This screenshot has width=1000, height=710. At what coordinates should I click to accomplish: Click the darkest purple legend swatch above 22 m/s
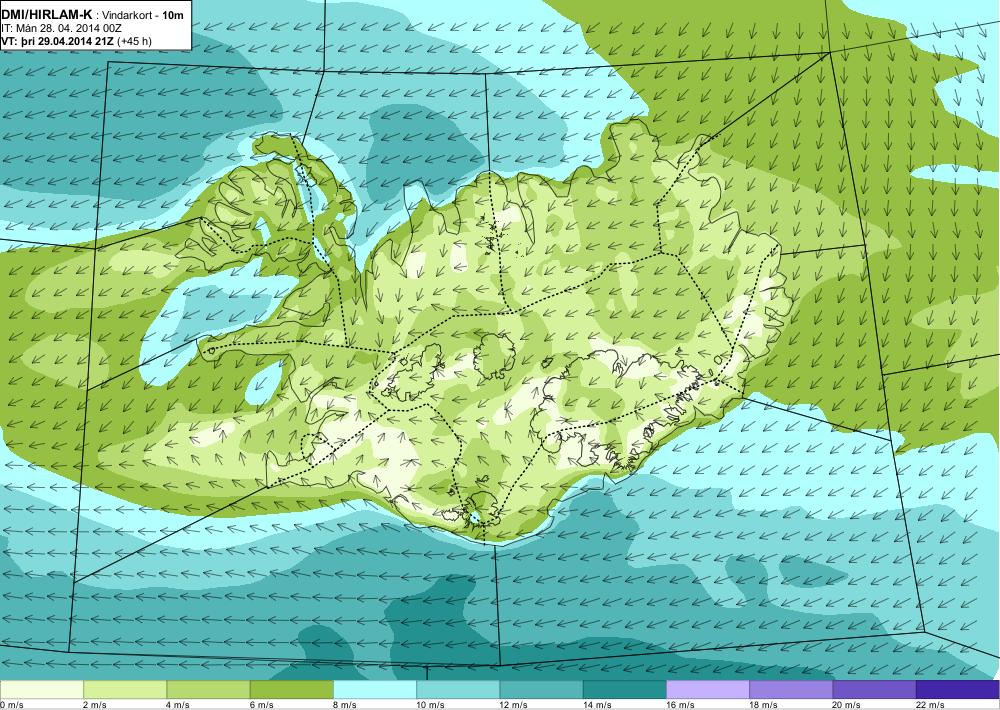958,690
